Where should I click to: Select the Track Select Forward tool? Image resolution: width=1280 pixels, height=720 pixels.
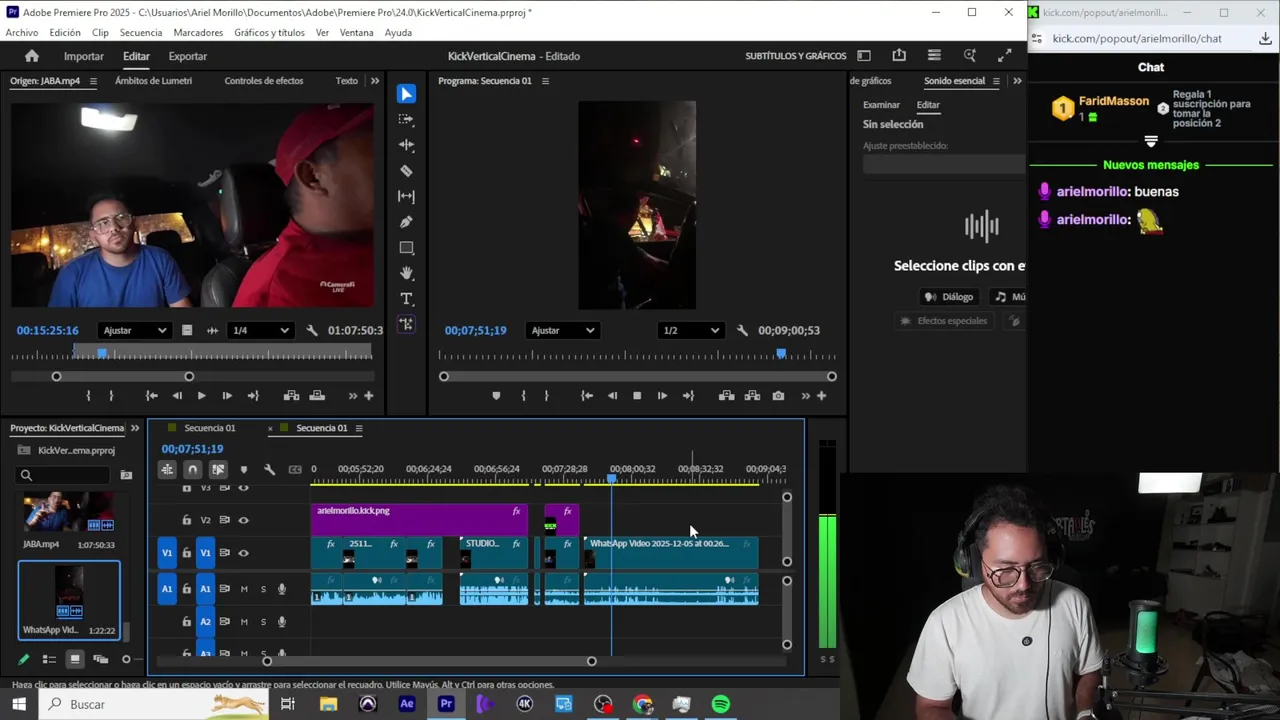tap(406, 119)
